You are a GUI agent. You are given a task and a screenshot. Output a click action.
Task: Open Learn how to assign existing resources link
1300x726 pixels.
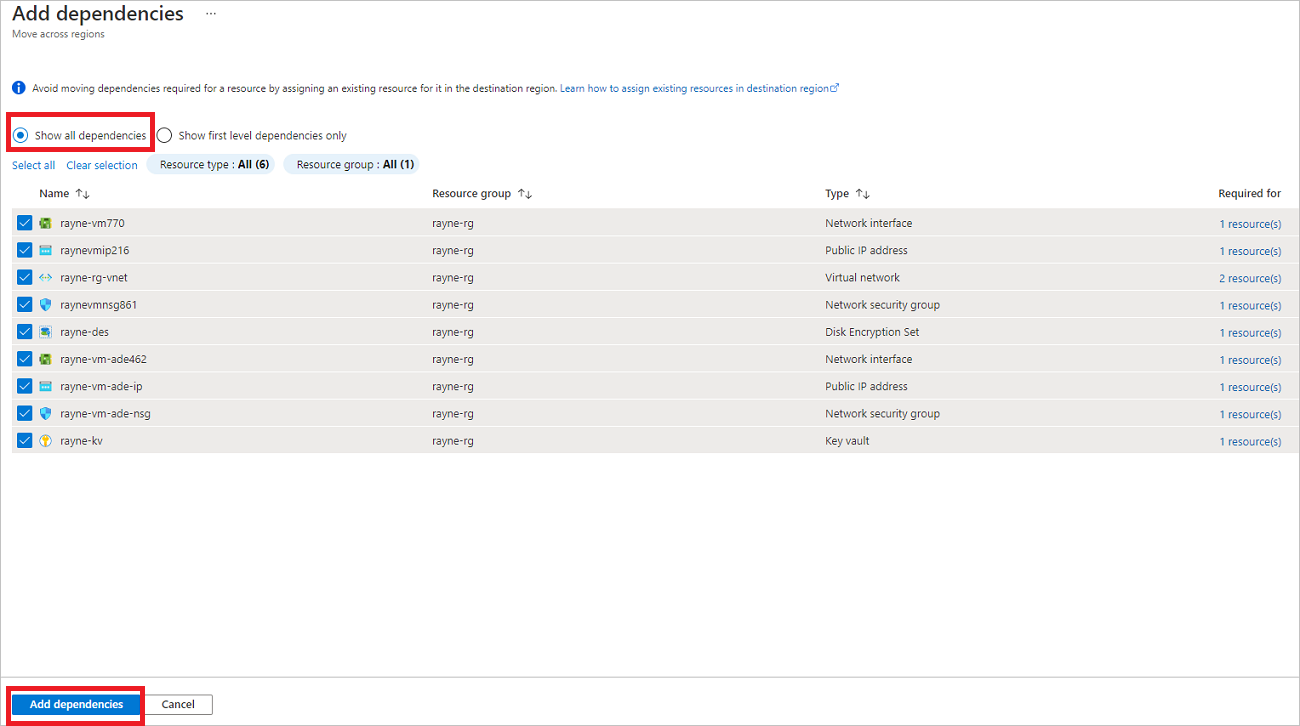click(699, 88)
